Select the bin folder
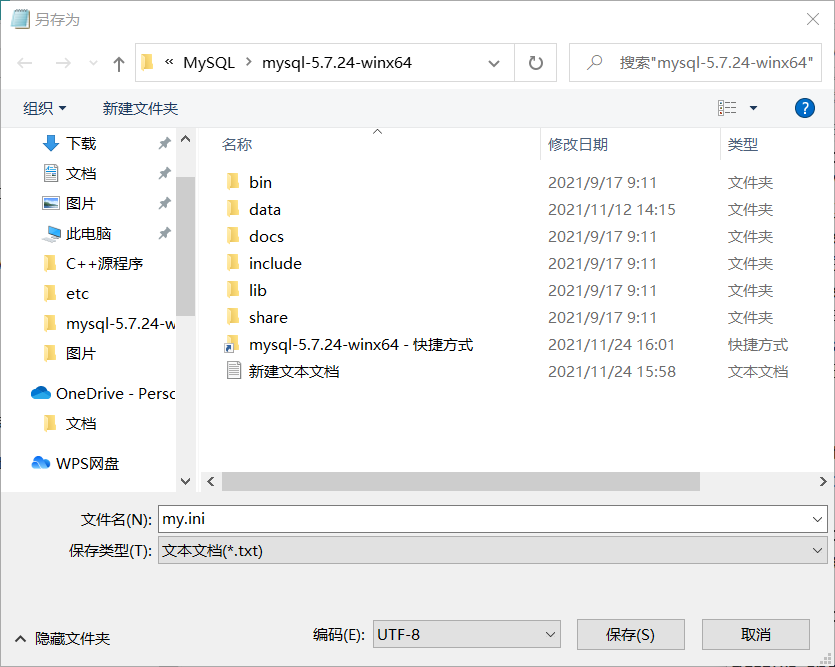 pos(260,183)
